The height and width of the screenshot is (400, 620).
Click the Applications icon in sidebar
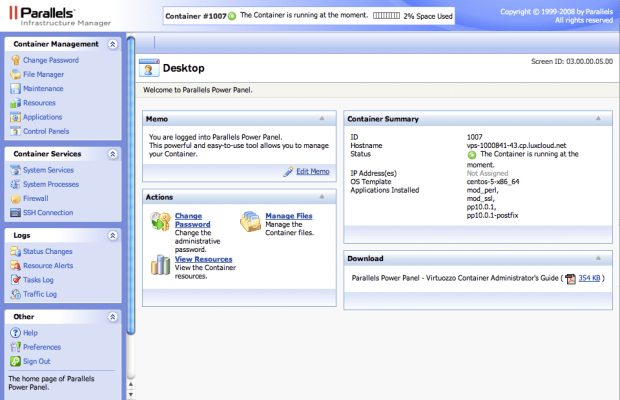click(15, 117)
